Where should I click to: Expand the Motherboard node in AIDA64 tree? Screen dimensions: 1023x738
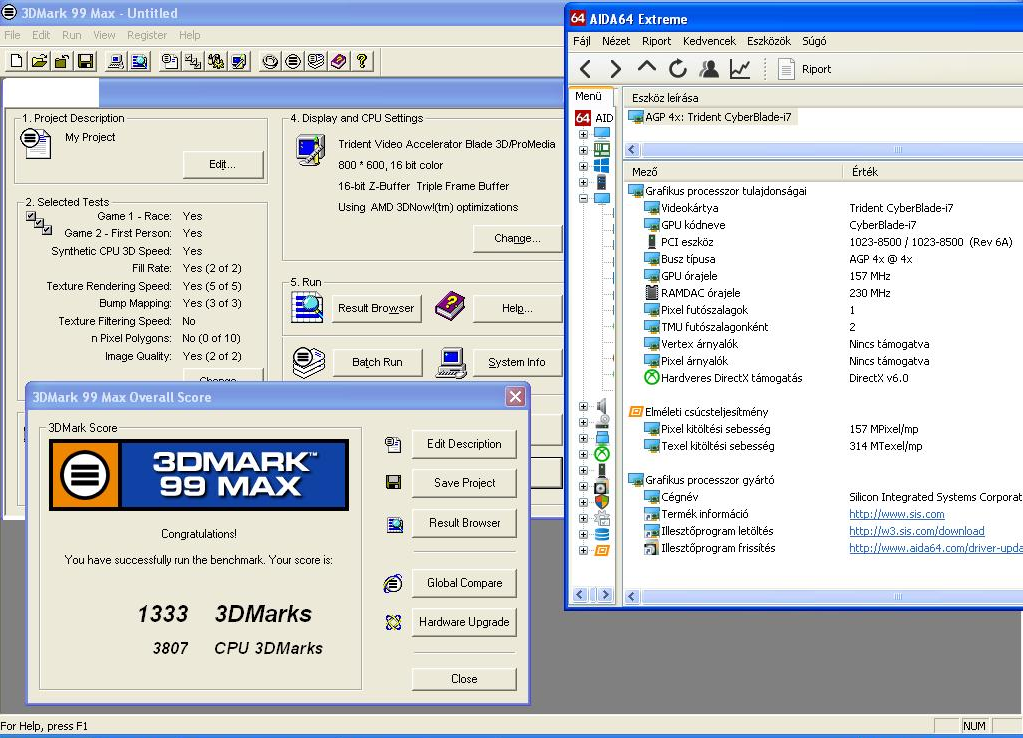pos(583,150)
